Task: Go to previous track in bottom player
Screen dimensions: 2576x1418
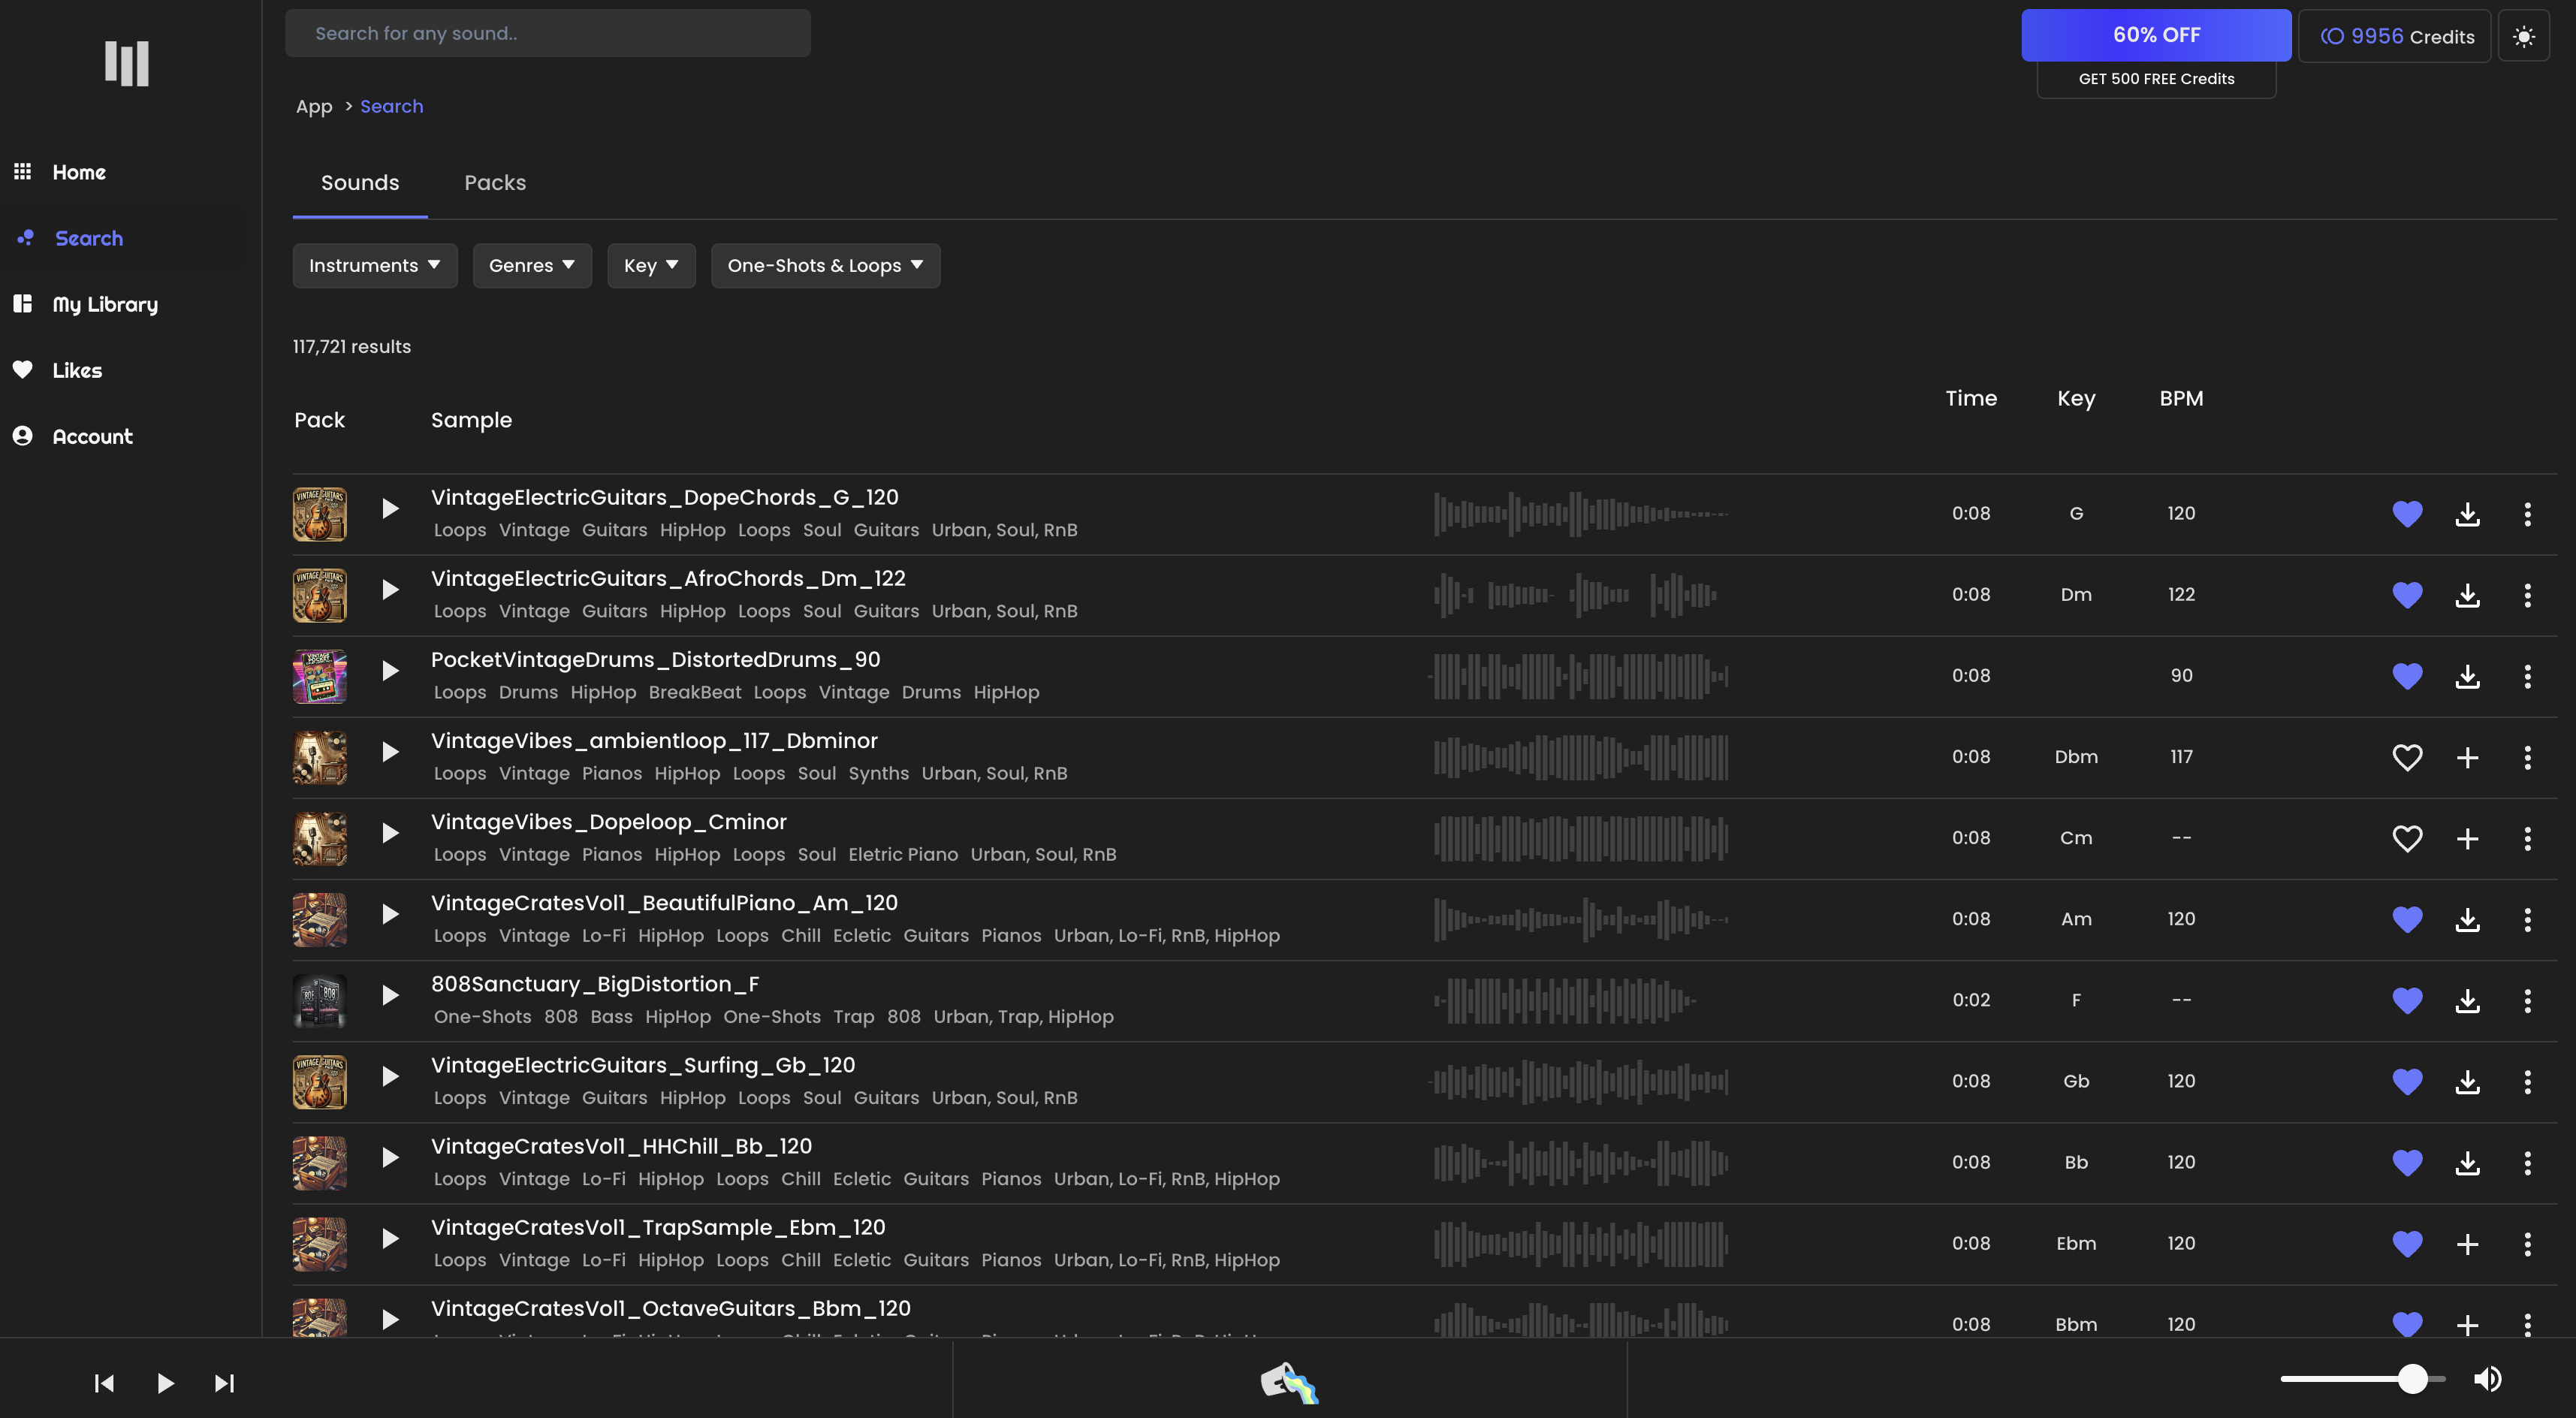Action: pos(104,1383)
